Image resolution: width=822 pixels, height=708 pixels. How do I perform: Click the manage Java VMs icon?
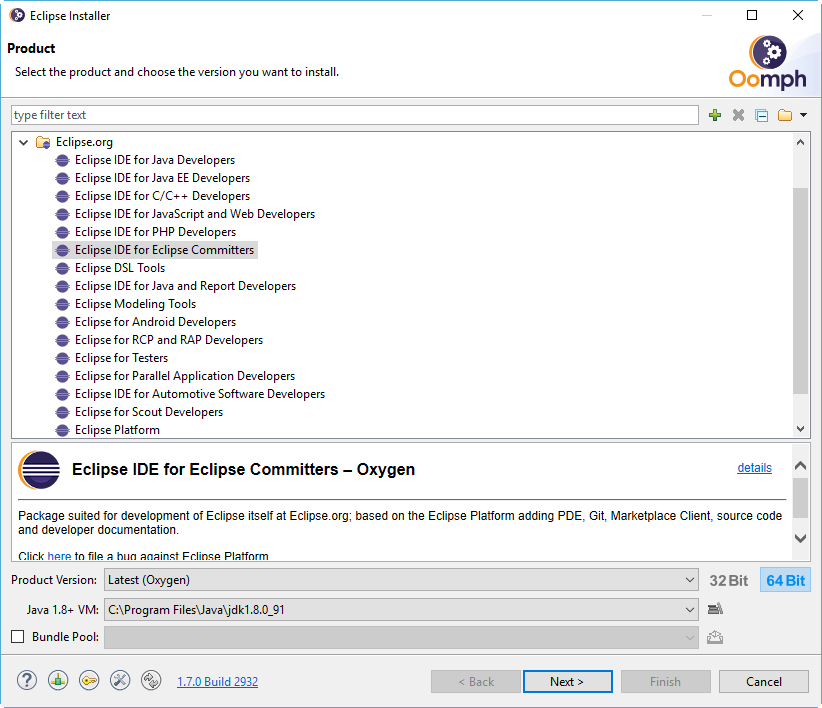(715, 608)
